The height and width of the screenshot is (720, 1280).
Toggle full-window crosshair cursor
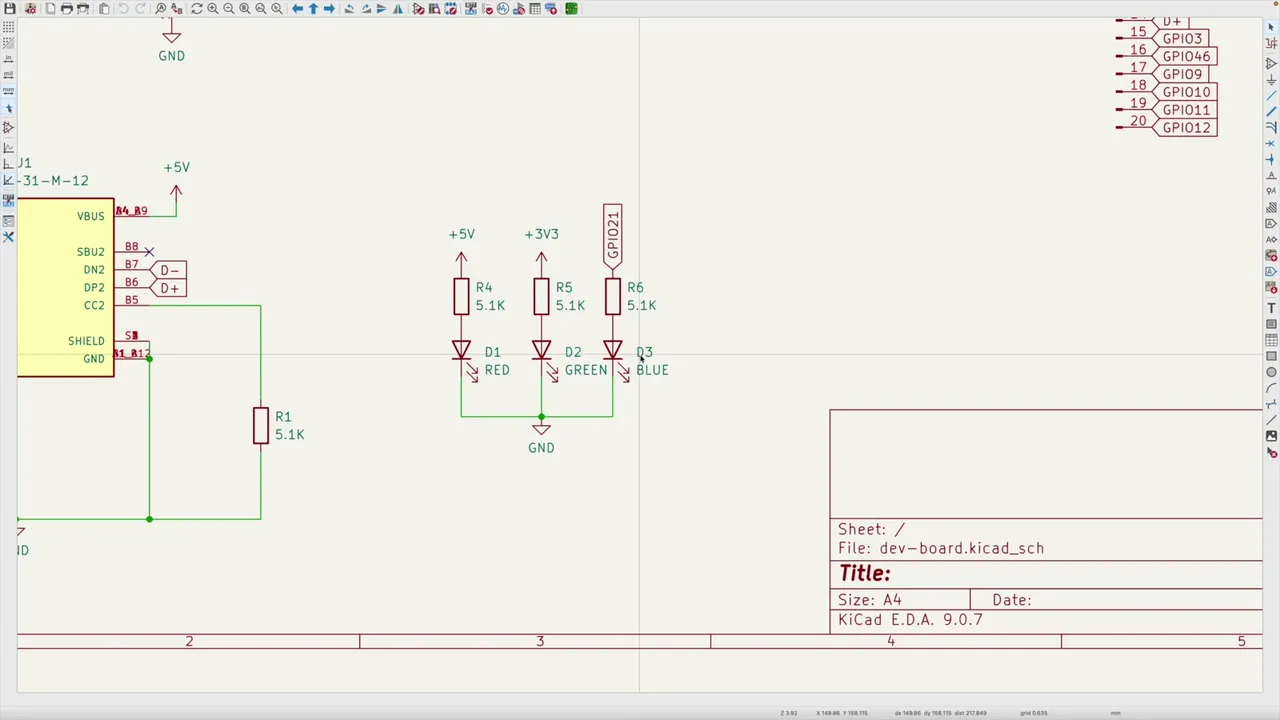pyautogui.click(x=9, y=109)
